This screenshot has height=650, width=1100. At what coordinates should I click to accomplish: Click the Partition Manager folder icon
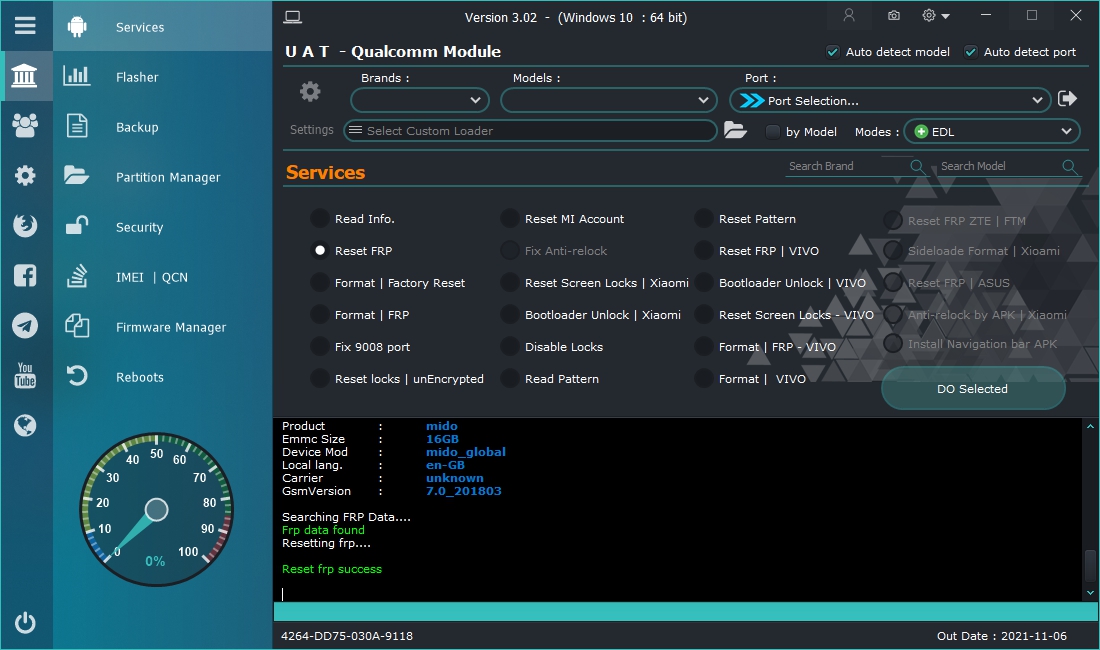tap(76, 175)
